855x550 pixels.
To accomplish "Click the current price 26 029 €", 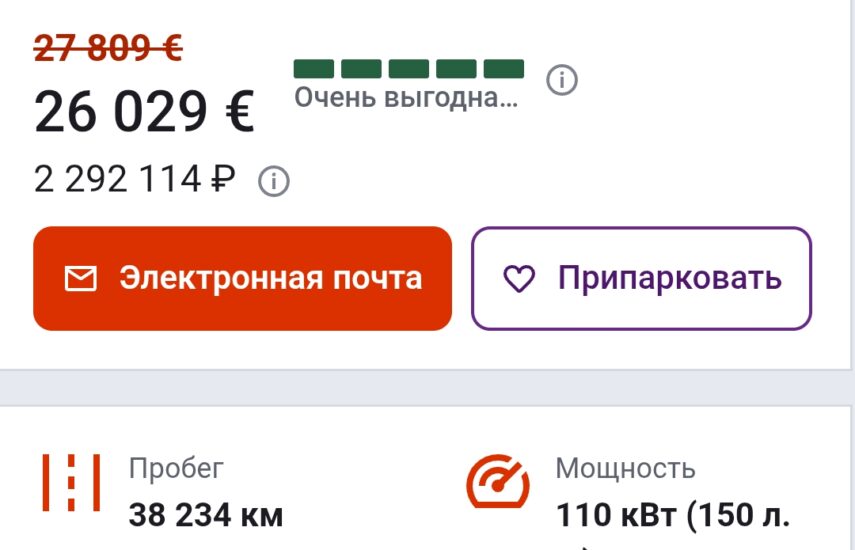I will 144,112.
